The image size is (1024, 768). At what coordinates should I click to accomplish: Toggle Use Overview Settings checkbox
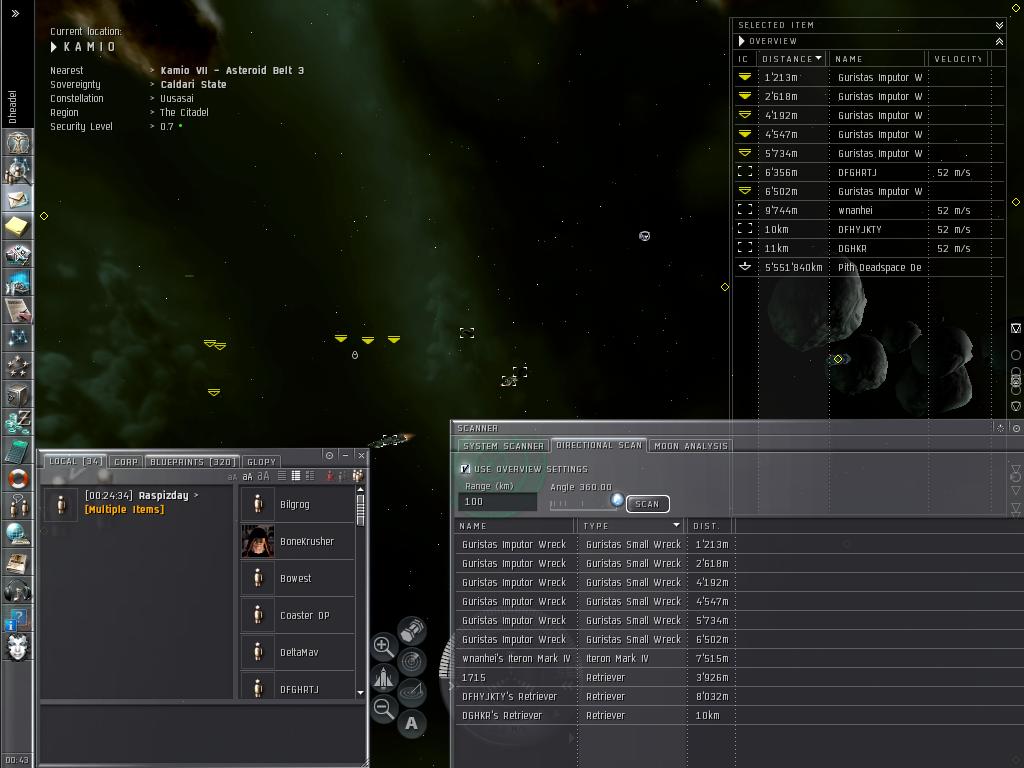pos(465,468)
